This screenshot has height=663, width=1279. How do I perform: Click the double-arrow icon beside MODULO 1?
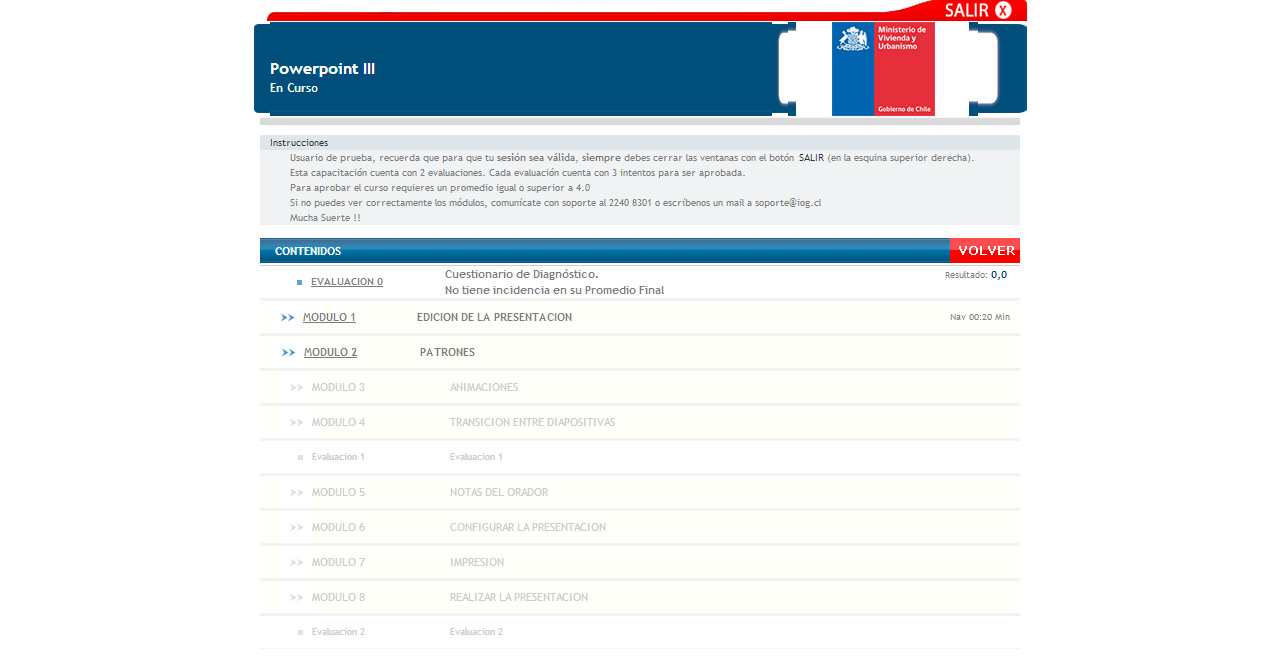[288, 317]
